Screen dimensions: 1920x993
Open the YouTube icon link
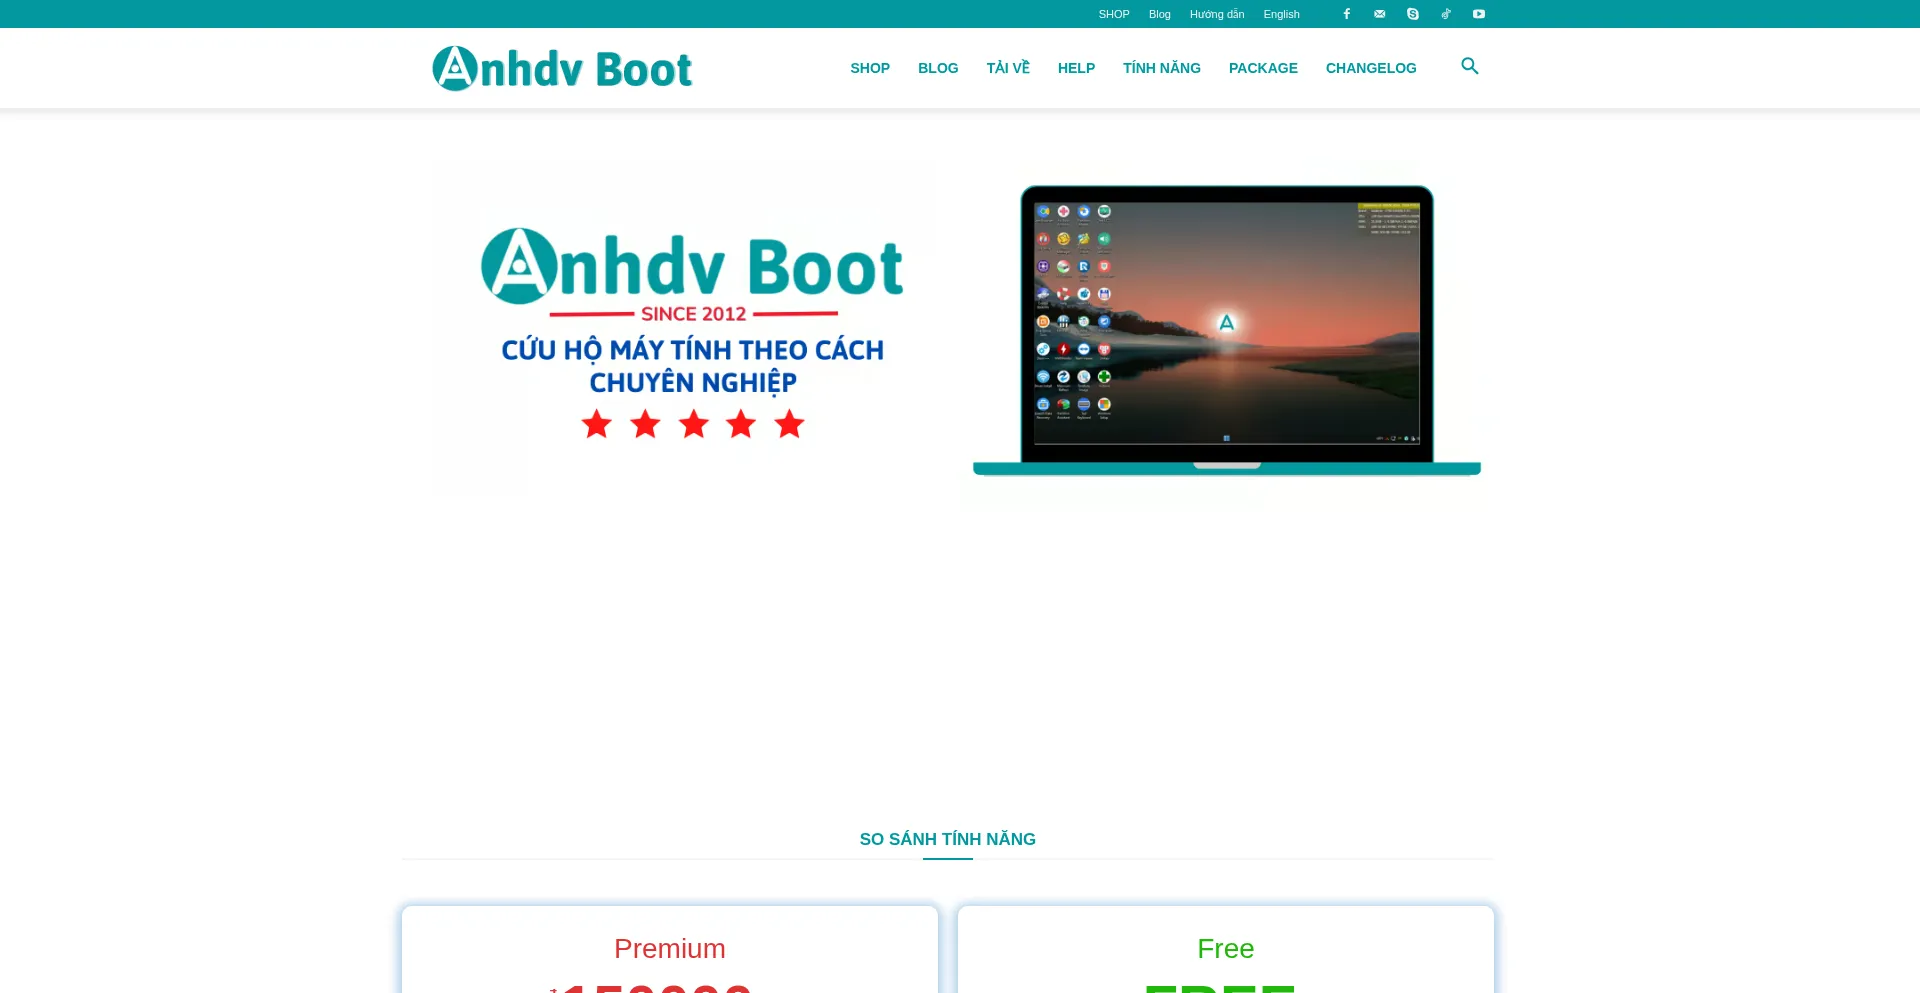coord(1479,14)
